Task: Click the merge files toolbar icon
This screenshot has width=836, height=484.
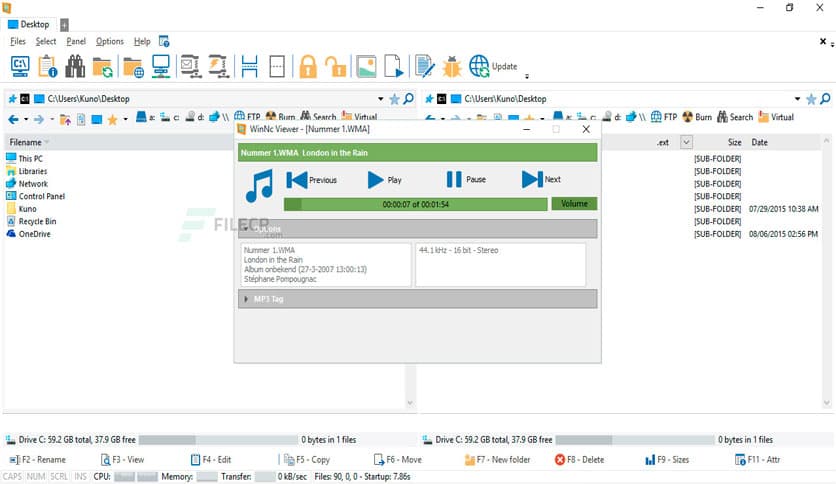Action: 277,67
